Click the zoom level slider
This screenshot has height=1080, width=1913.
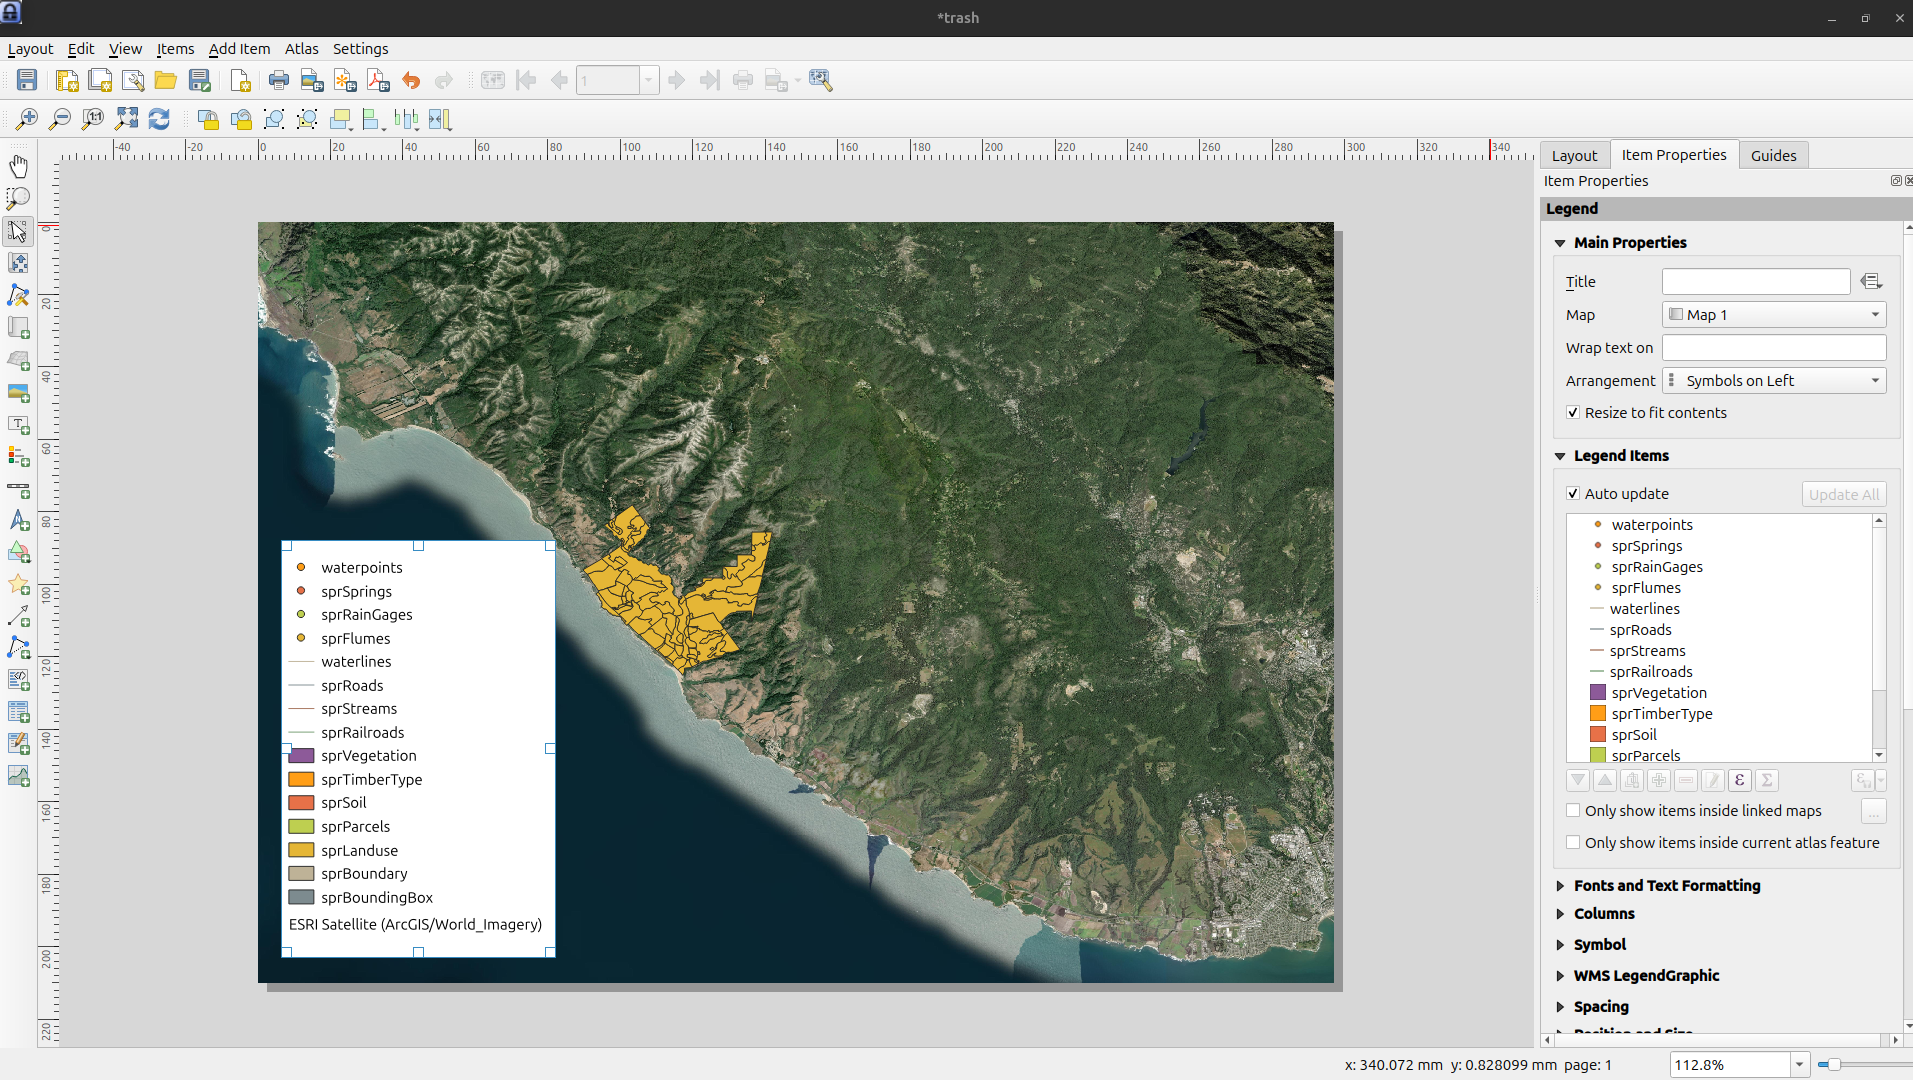1835,1065
